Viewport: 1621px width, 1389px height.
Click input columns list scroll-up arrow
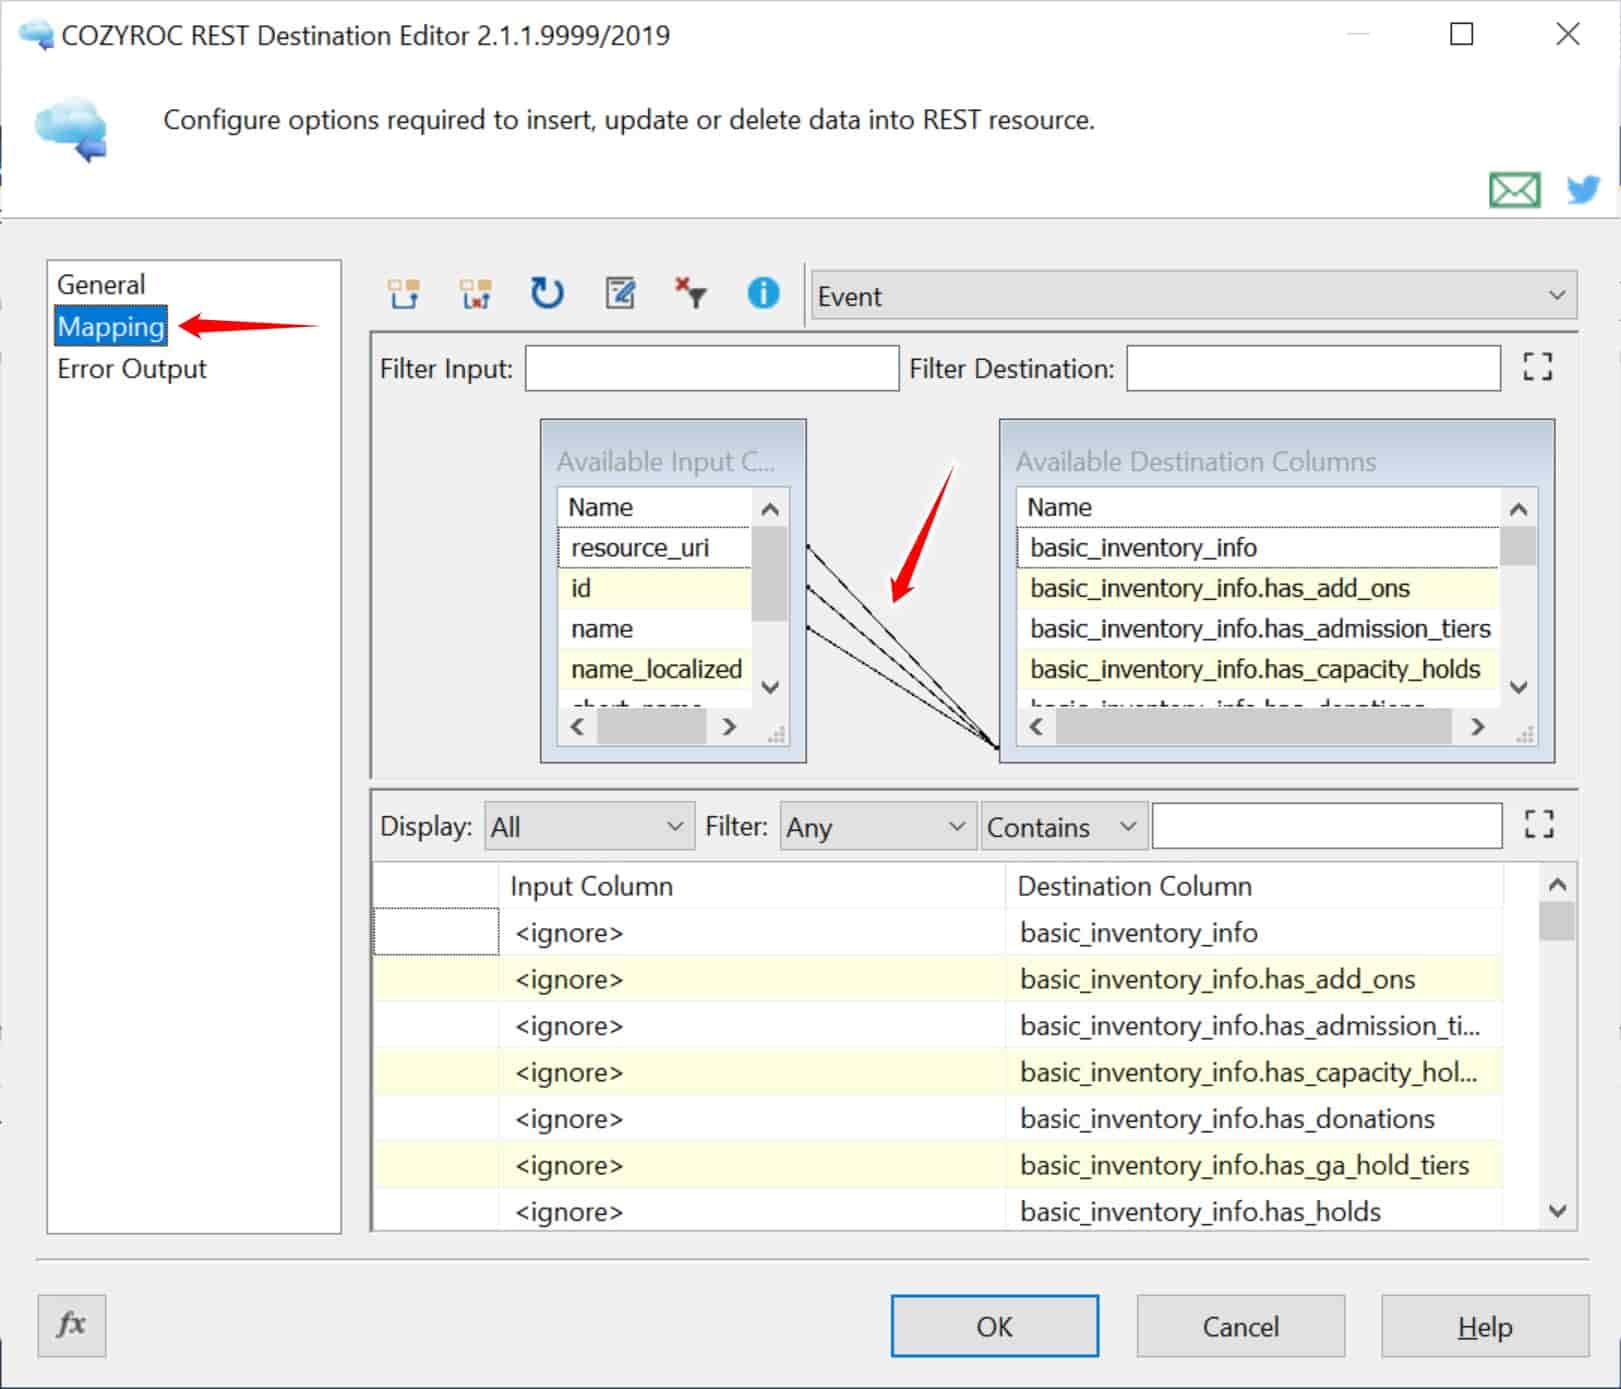(x=770, y=509)
